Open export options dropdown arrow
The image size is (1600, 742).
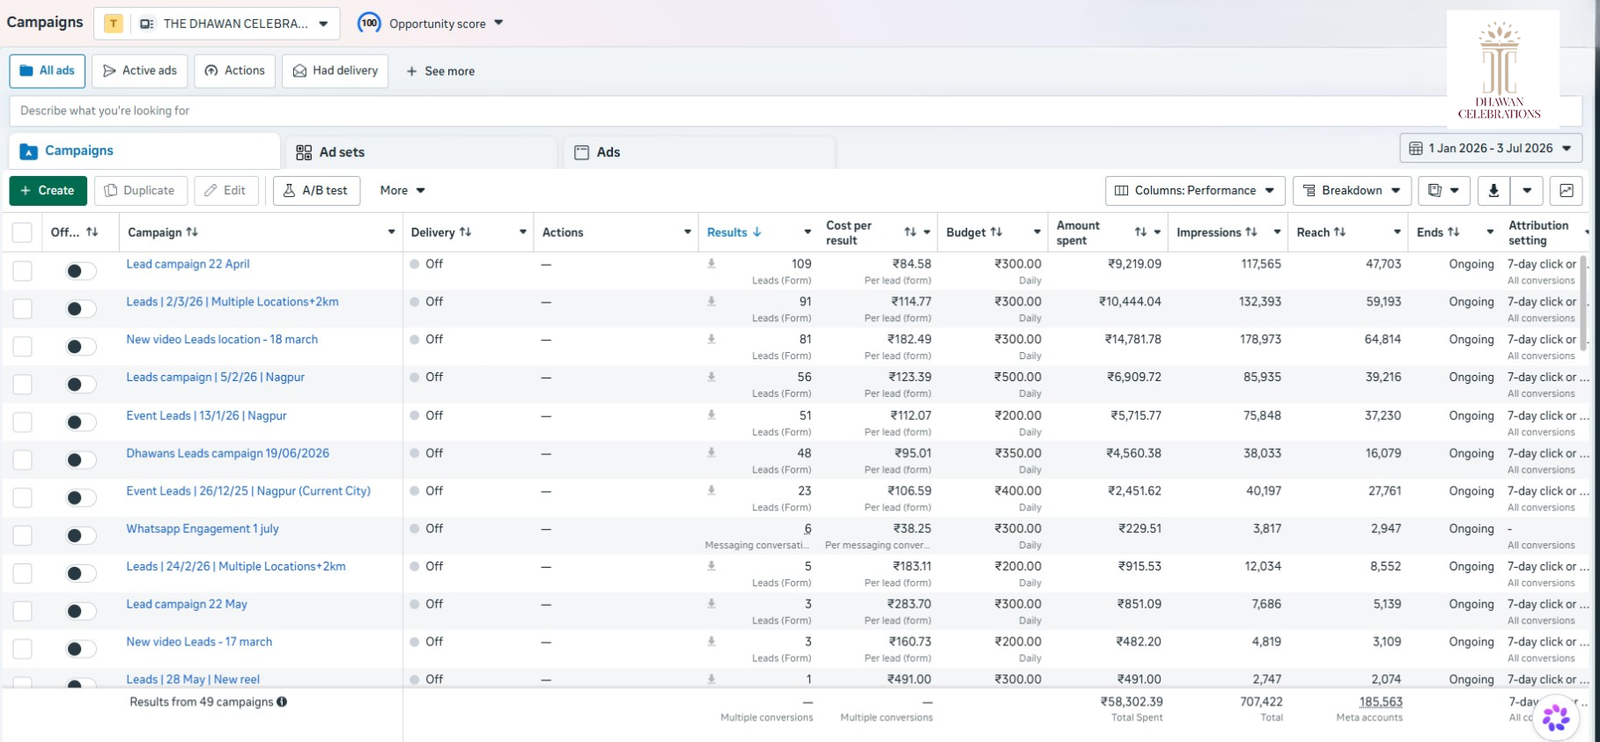(x=1527, y=190)
